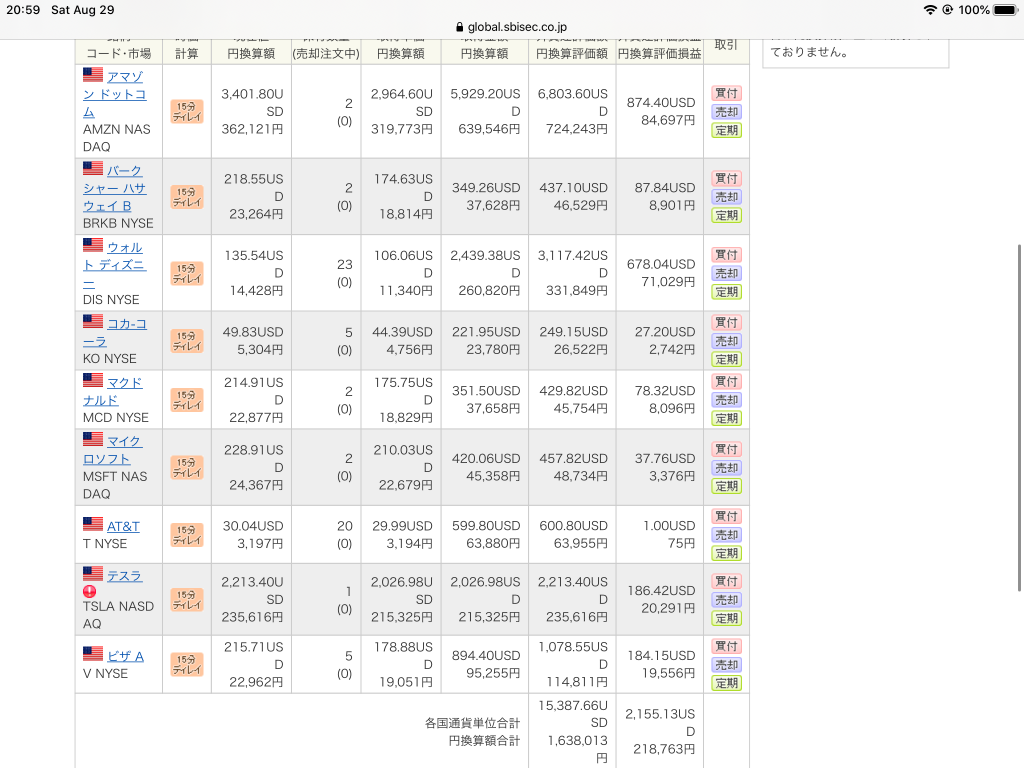Click the 678.04USD profit value for Disney
The width and height of the screenshot is (1024, 768).
[x=661, y=264]
